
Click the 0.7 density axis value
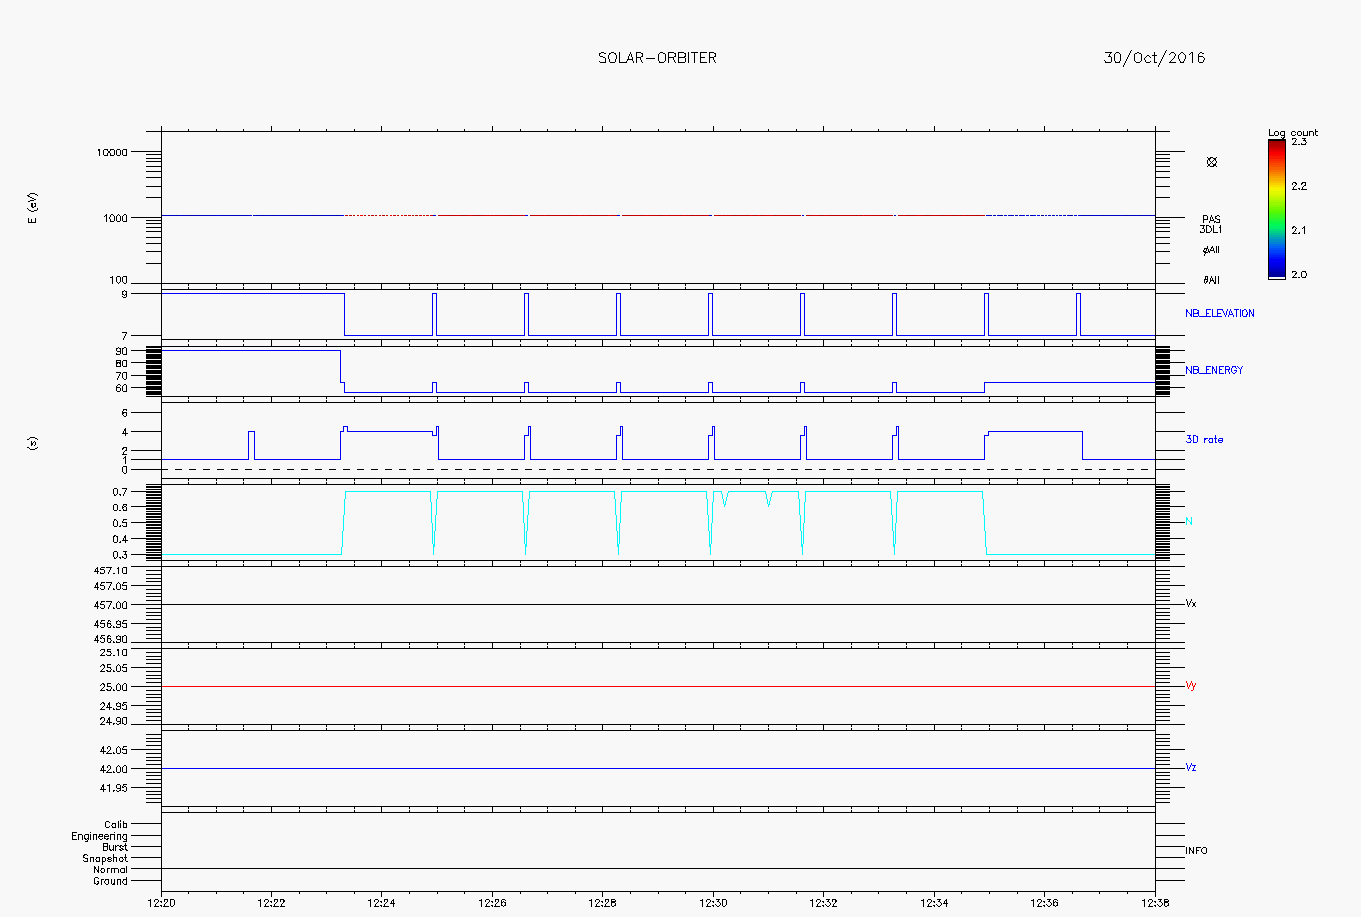click(120, 492)
